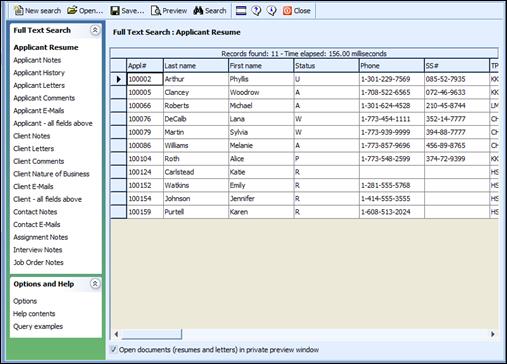
Task: Sort by the Last name column header
Action: coord(196,66)
